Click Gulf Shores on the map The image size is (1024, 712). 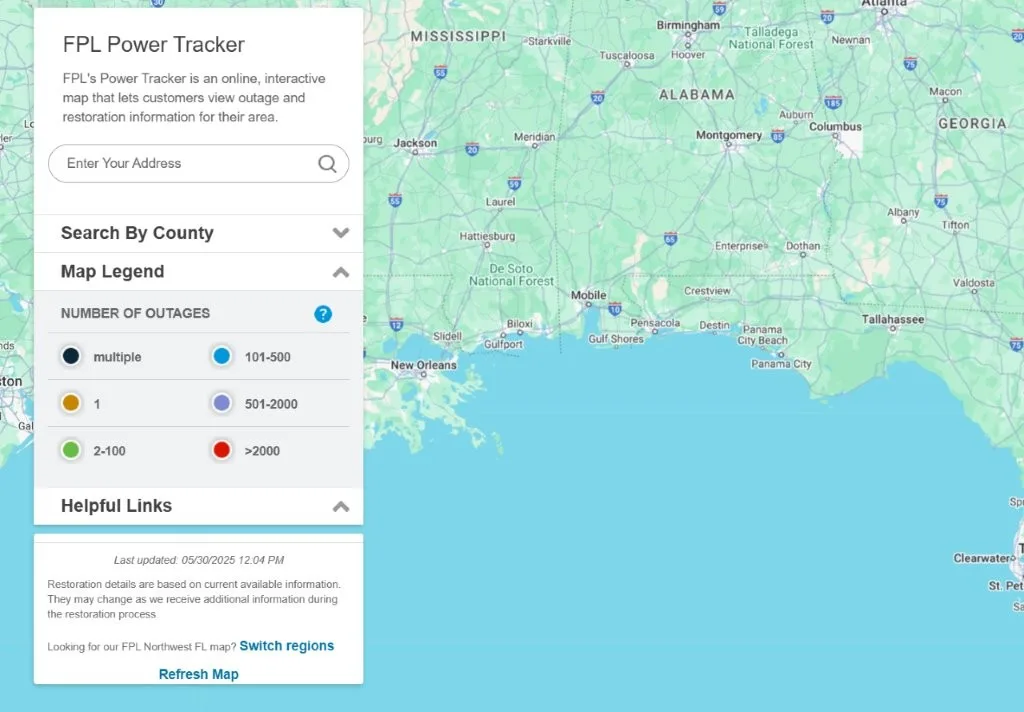coord(616,338)
